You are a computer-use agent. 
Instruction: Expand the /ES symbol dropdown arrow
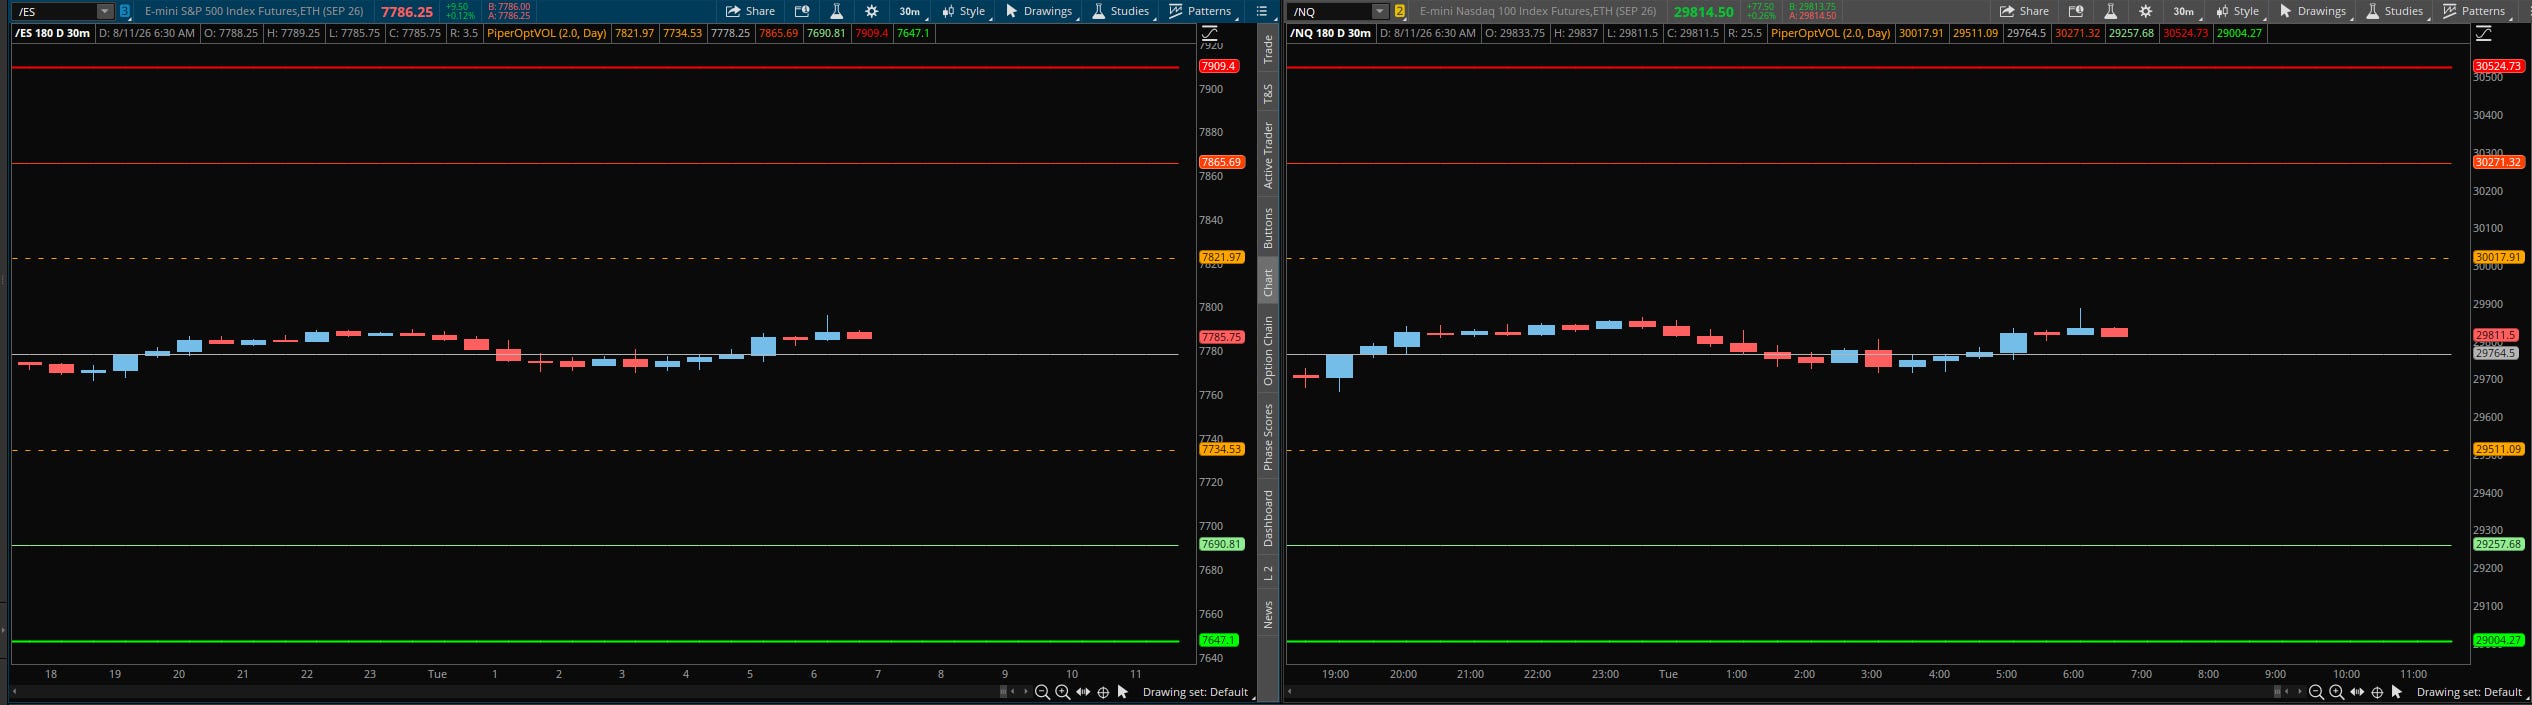(x=105, y=11)
